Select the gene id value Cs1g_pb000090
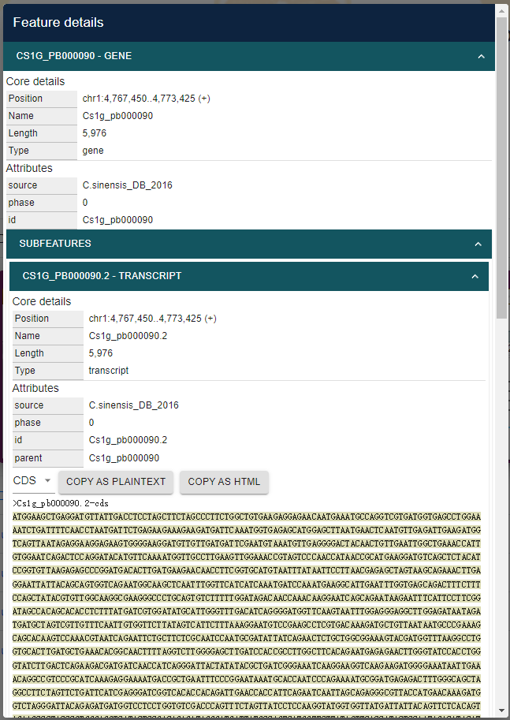The width and height of the screenshot is (510, 720). point(118,220)
